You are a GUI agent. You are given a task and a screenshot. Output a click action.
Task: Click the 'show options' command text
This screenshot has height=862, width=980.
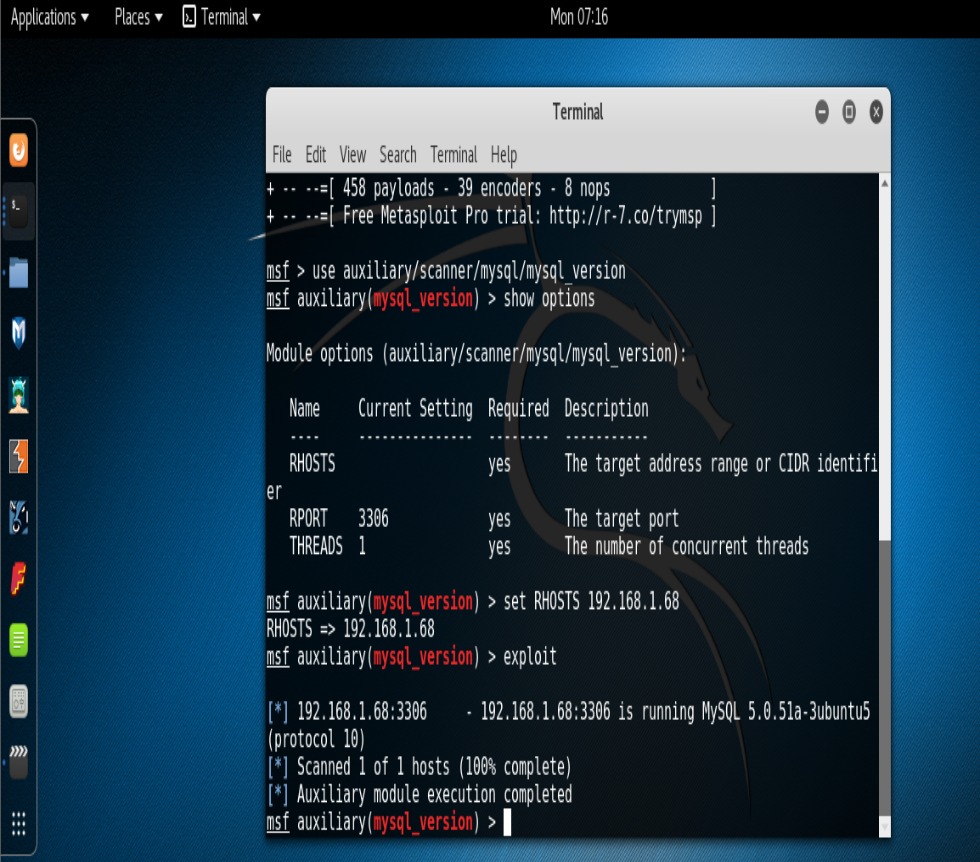[x=549, y=299]
